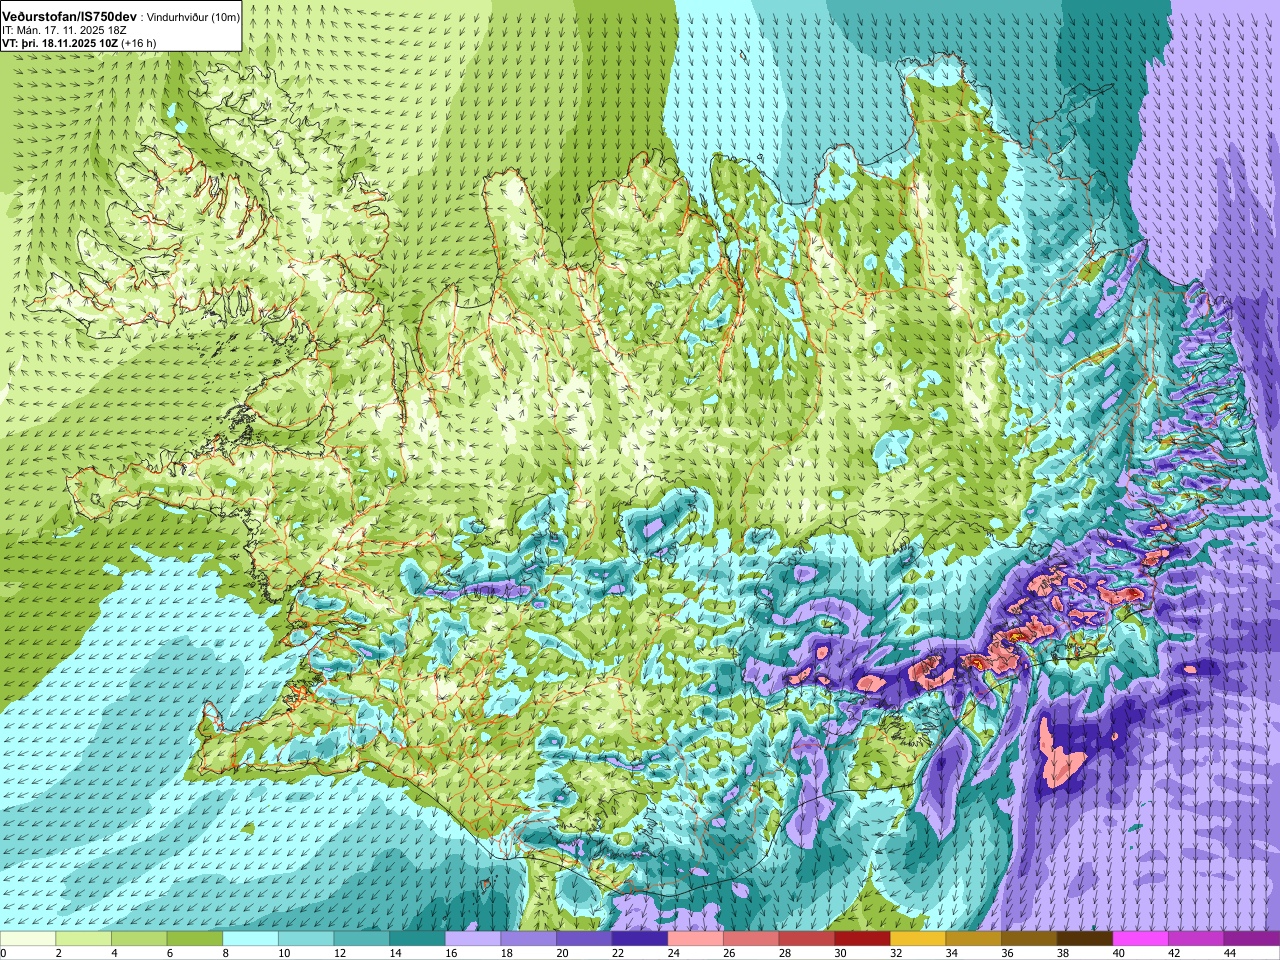Click the legend scale label 10
Viewport: 1280px width, 960px height.
pos(283,953)
